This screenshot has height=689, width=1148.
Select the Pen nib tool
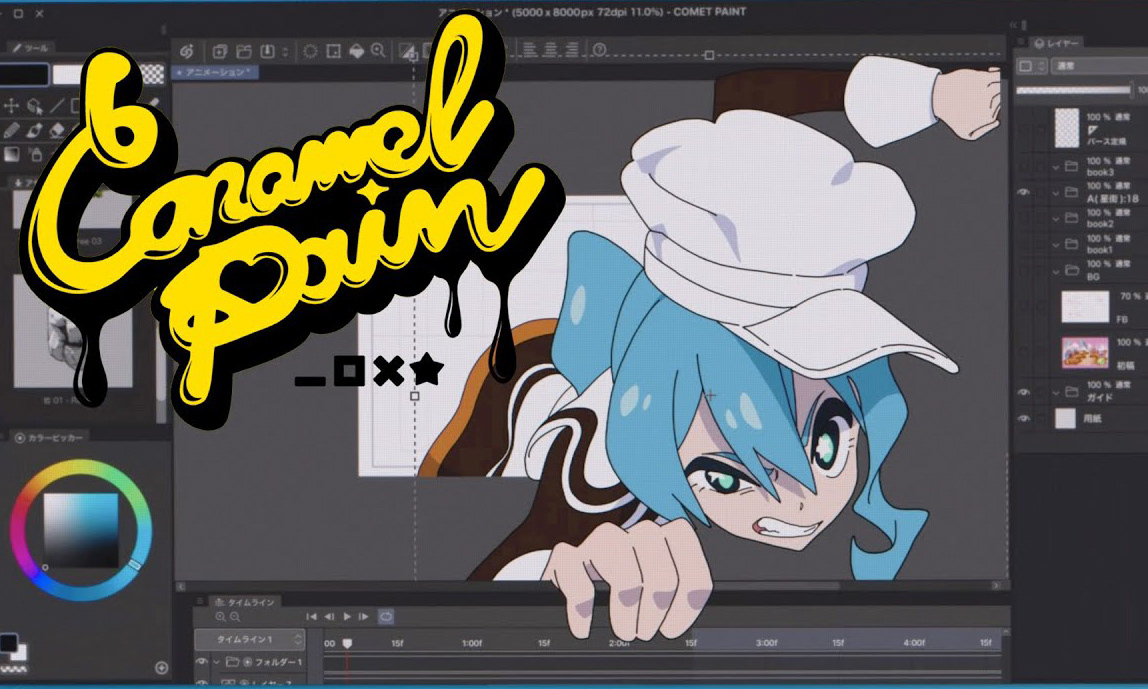(34, 130)
